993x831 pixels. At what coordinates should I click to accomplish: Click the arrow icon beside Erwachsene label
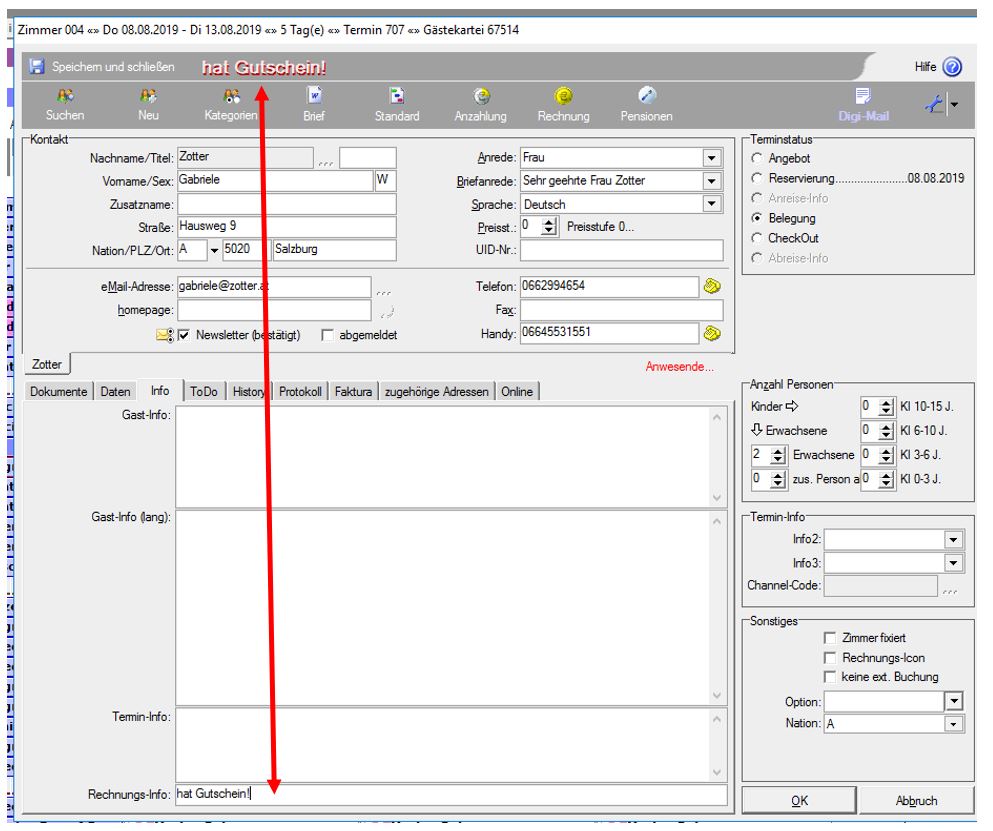[757, 429]
